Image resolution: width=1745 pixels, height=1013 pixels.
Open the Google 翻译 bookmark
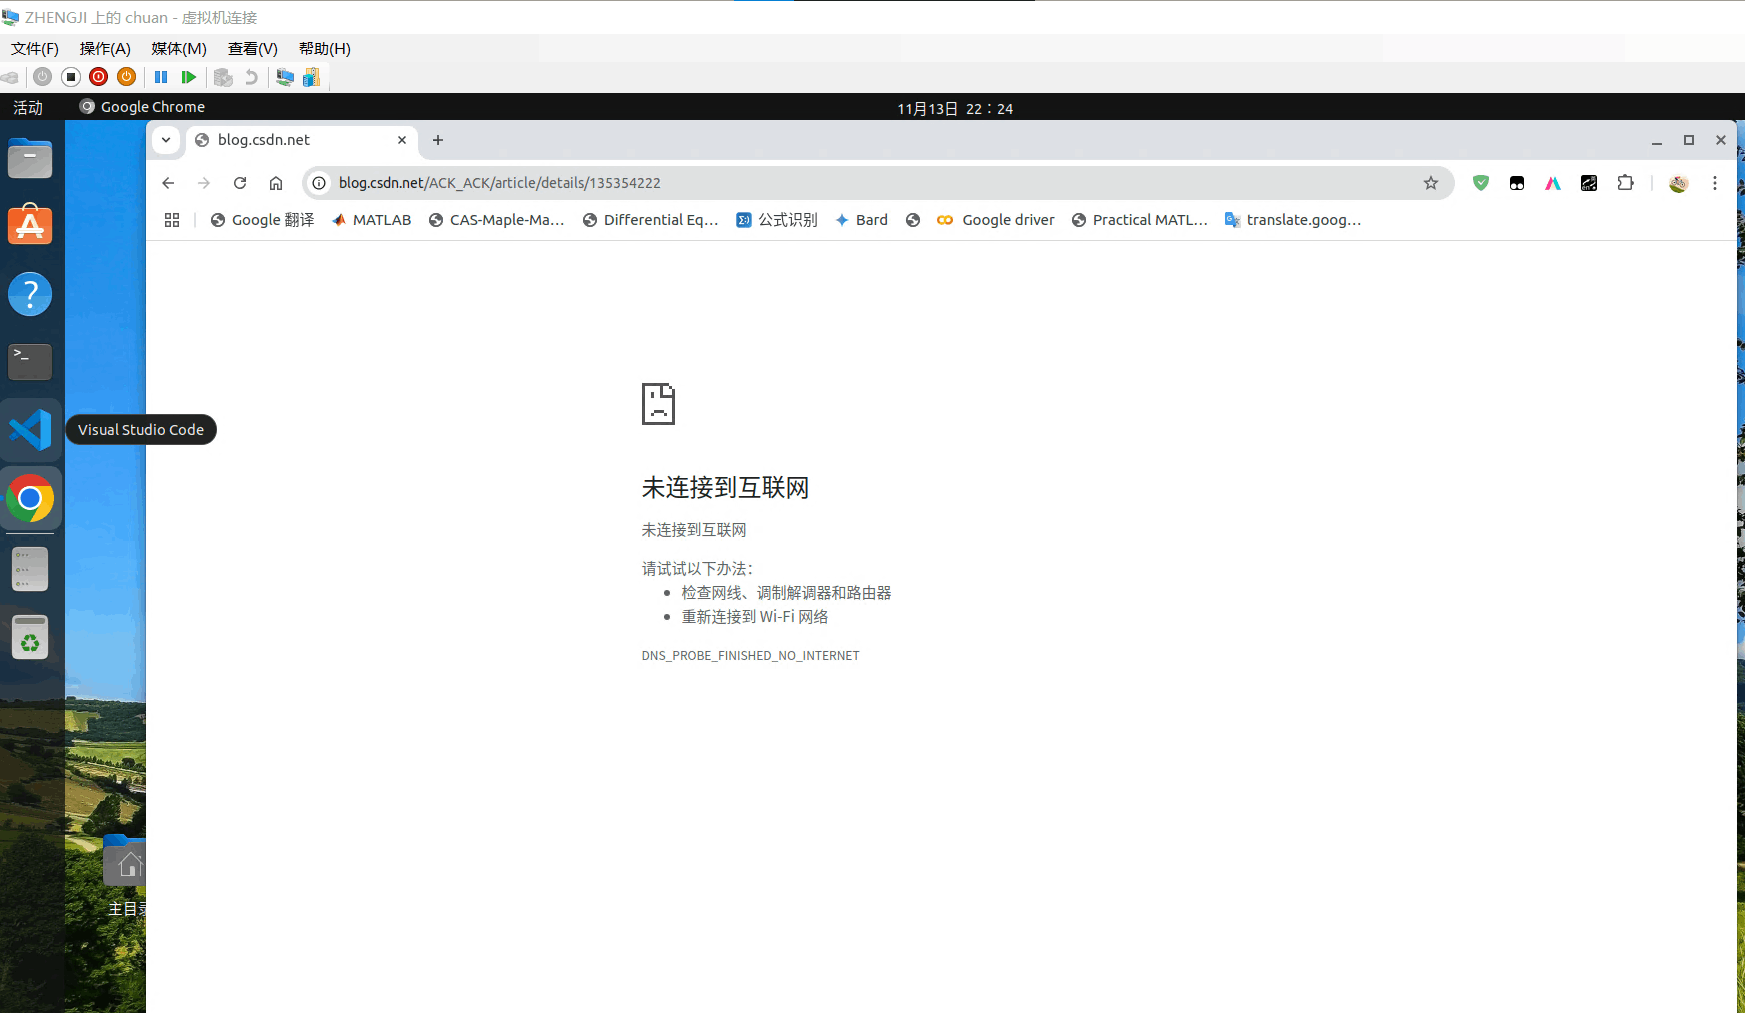(262, 220)
